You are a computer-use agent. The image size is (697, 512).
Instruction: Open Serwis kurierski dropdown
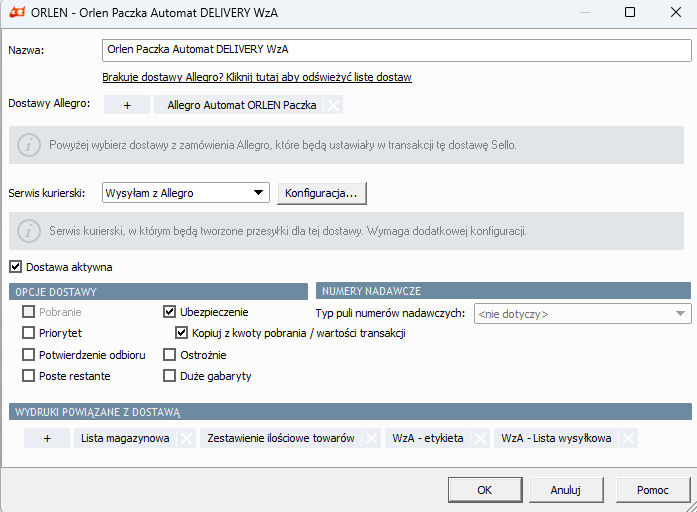click(x=186, y=193)
